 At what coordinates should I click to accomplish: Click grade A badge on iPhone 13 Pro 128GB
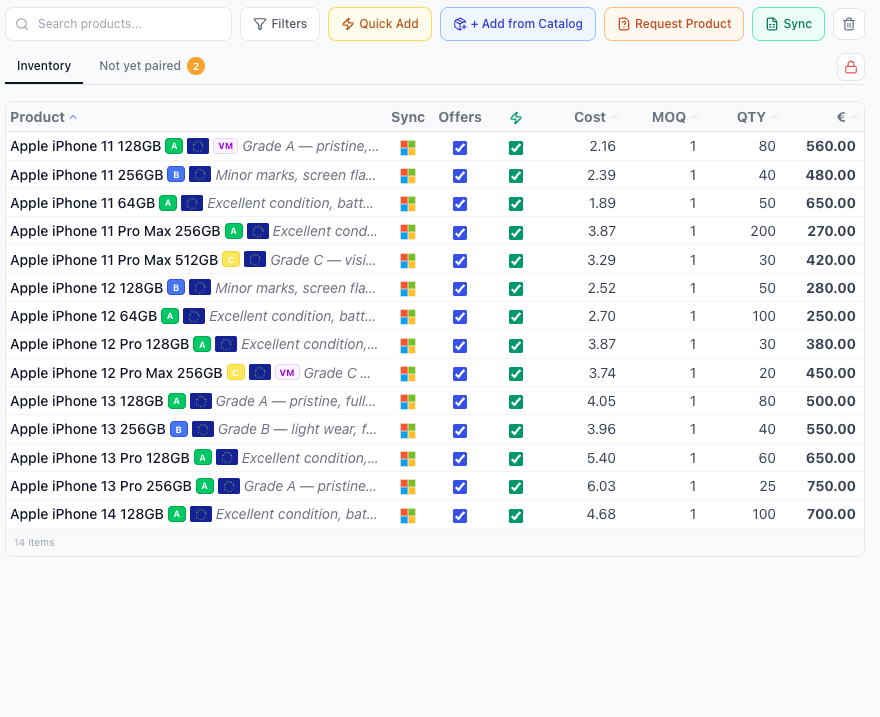click(203, 458)
